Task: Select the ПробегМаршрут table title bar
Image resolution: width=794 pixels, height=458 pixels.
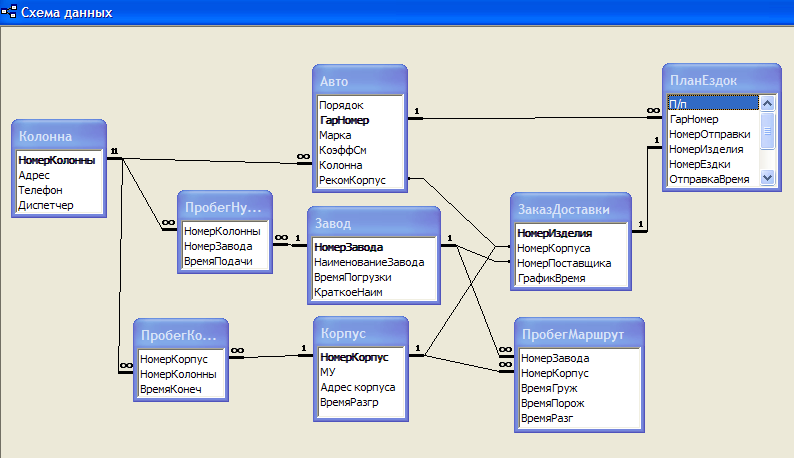Action: 579,334
